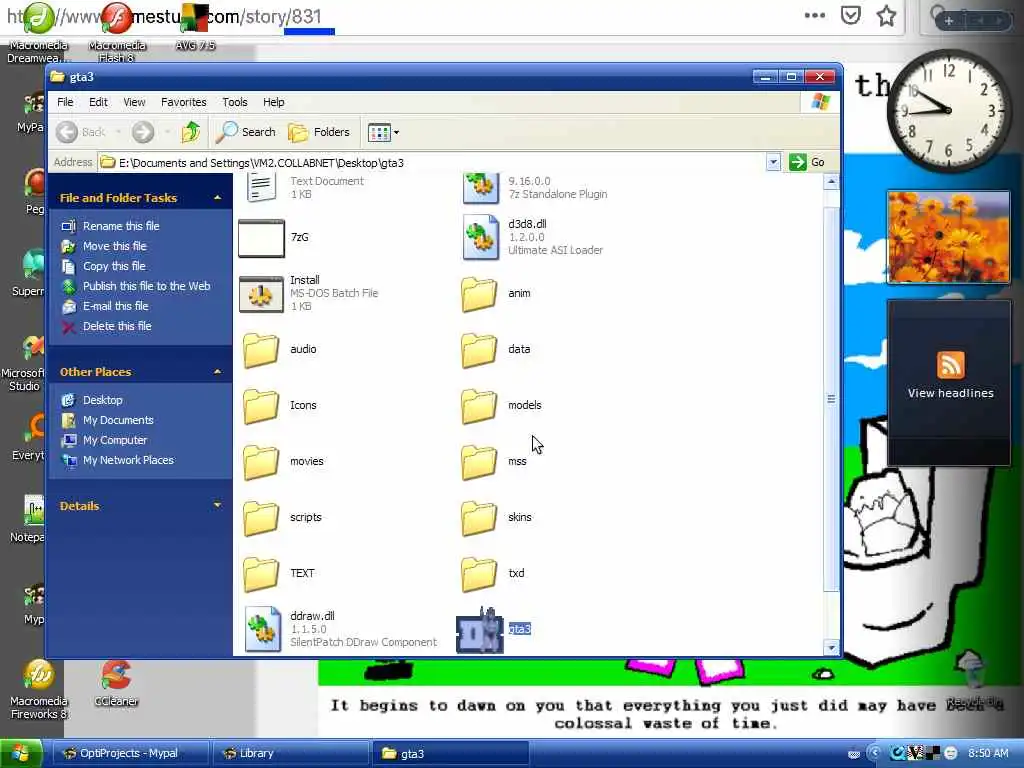Select the scripts folder
The height and width of the screenshot is (768, 1024).
(x=261, y=518)
